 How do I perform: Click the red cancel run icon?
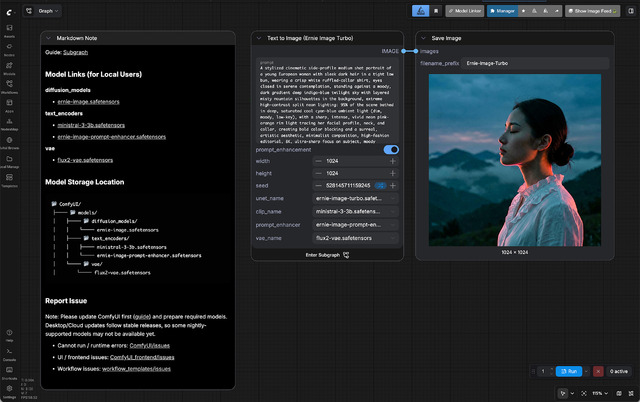point(599,371)
